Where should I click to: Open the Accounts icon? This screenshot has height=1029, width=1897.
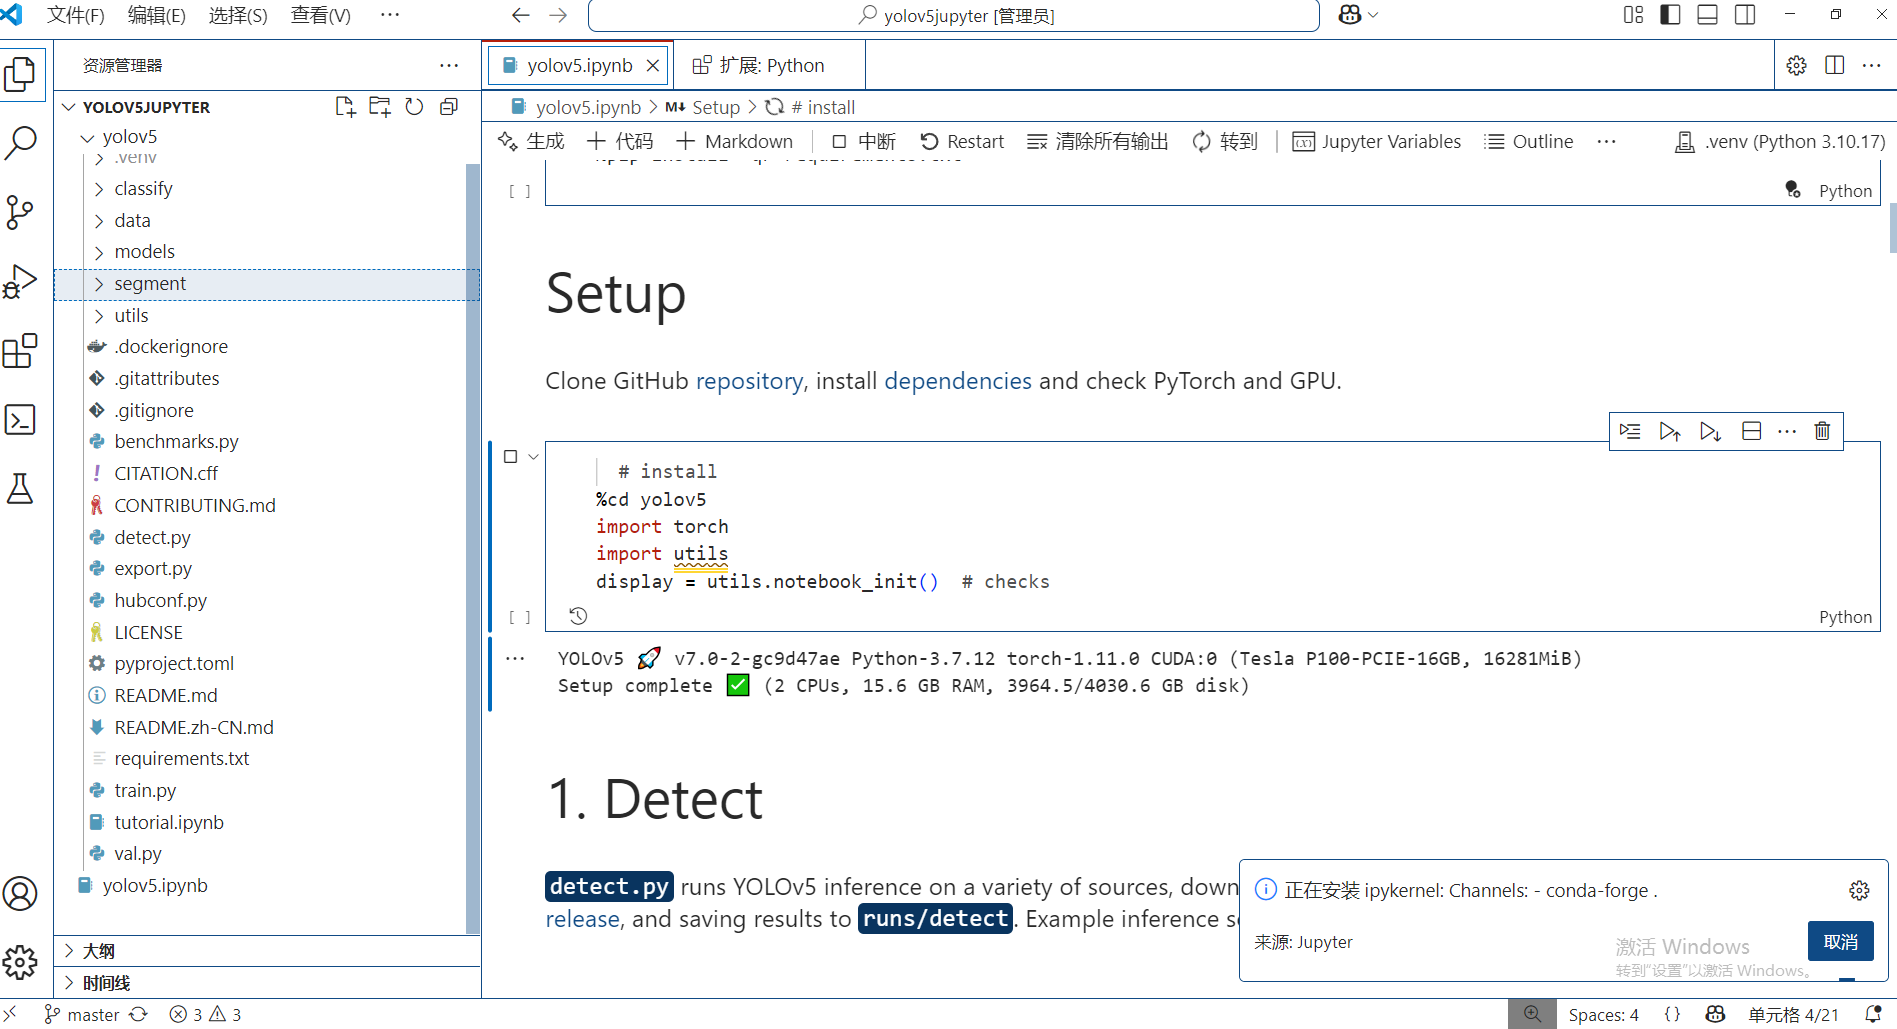(20, 893)
